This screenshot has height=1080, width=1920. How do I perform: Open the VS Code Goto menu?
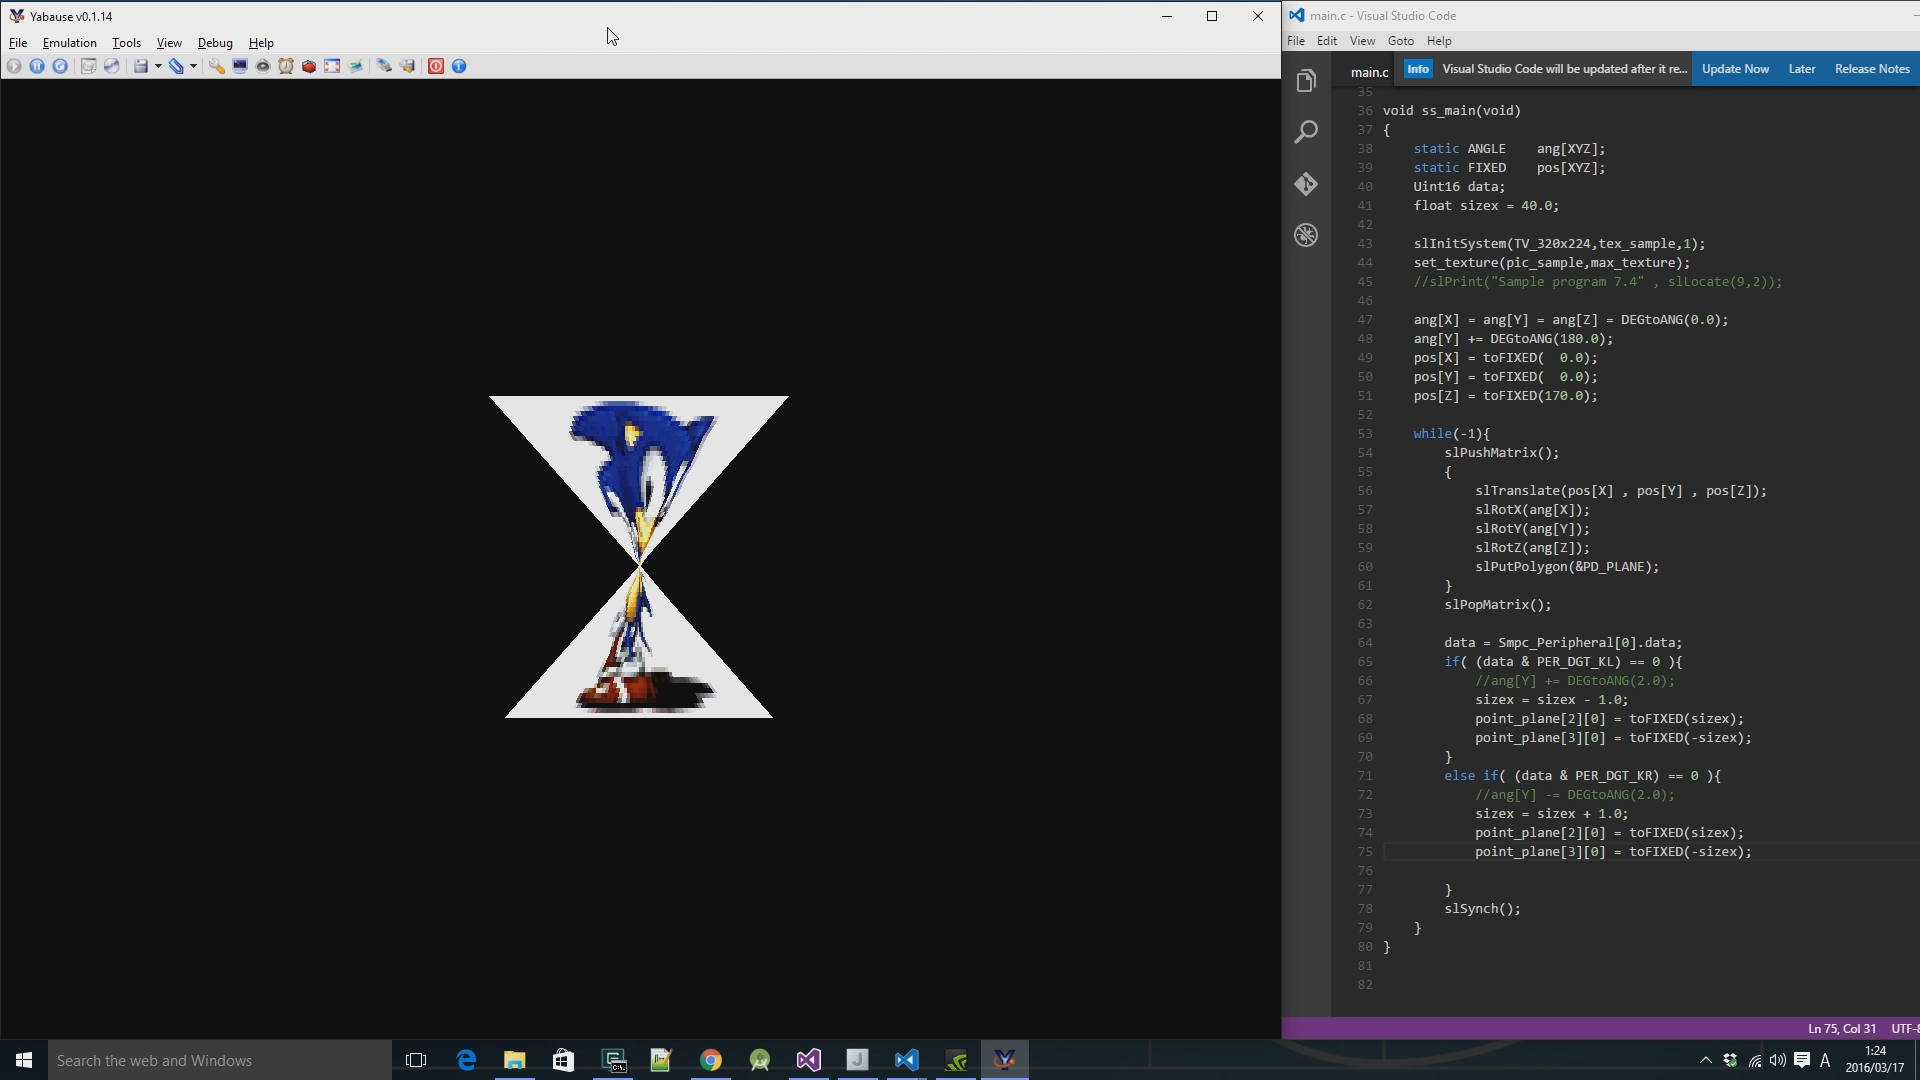coord(1401,41)
